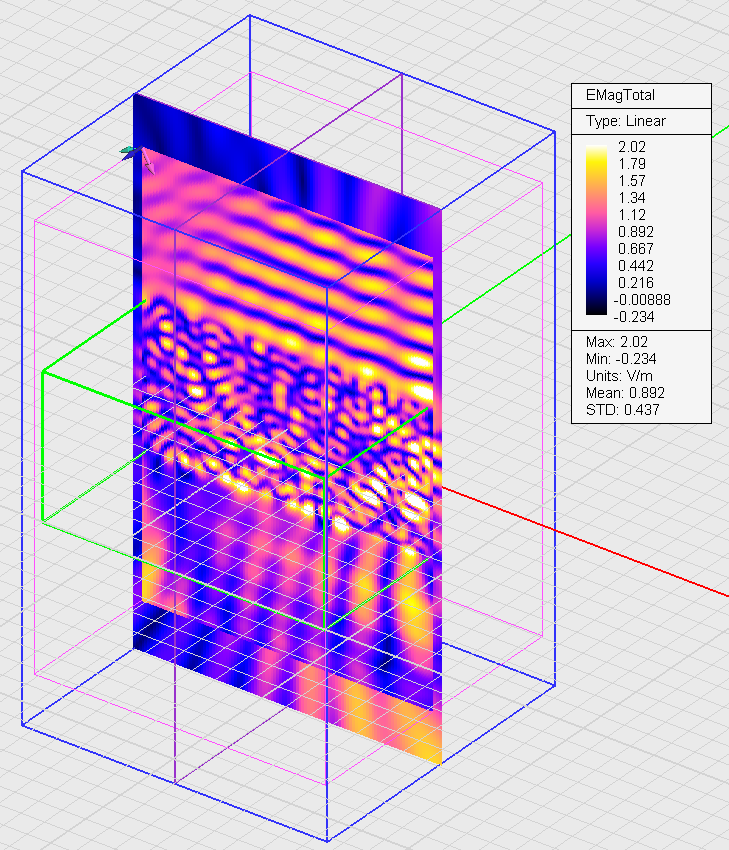
Task: Click the Max: 2.02 statistic
Action: click(617, 342)
